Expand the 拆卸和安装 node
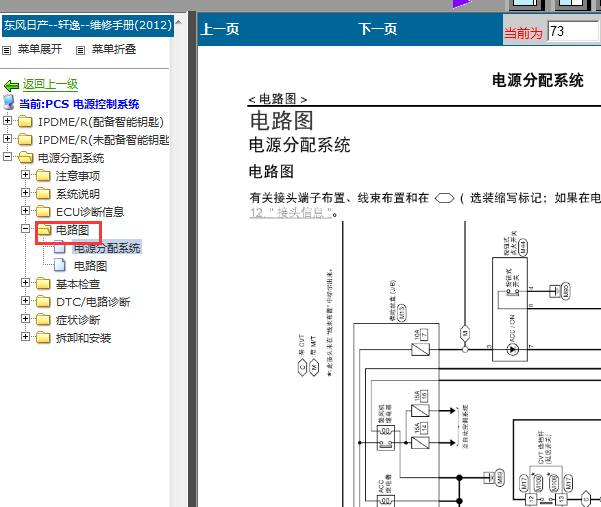The height and width of the screenshot is (507, 601). pos(25,336)
